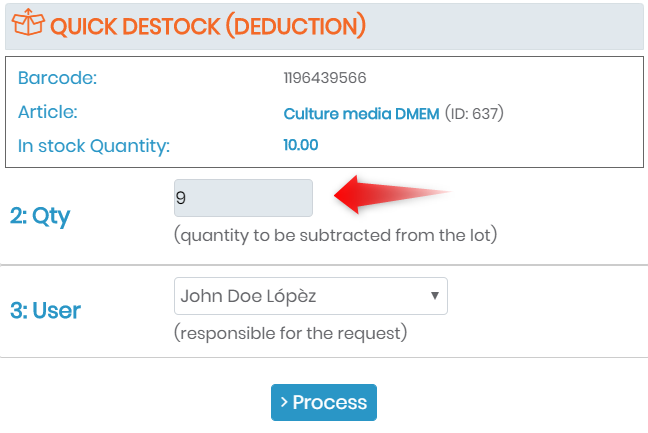Screen dimensions: 648x433
Task: Open the Culture media DMEM article link
Action: (x=361, y=114)
